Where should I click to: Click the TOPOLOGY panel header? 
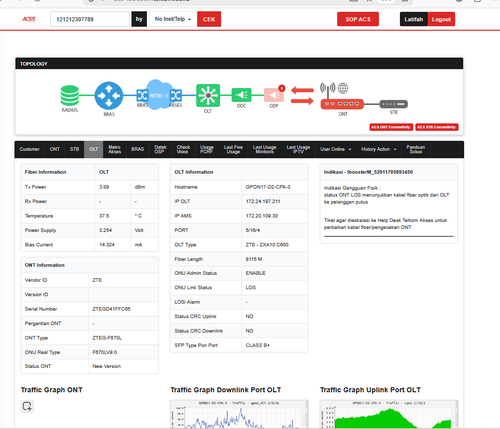click(x=239, y=64)
